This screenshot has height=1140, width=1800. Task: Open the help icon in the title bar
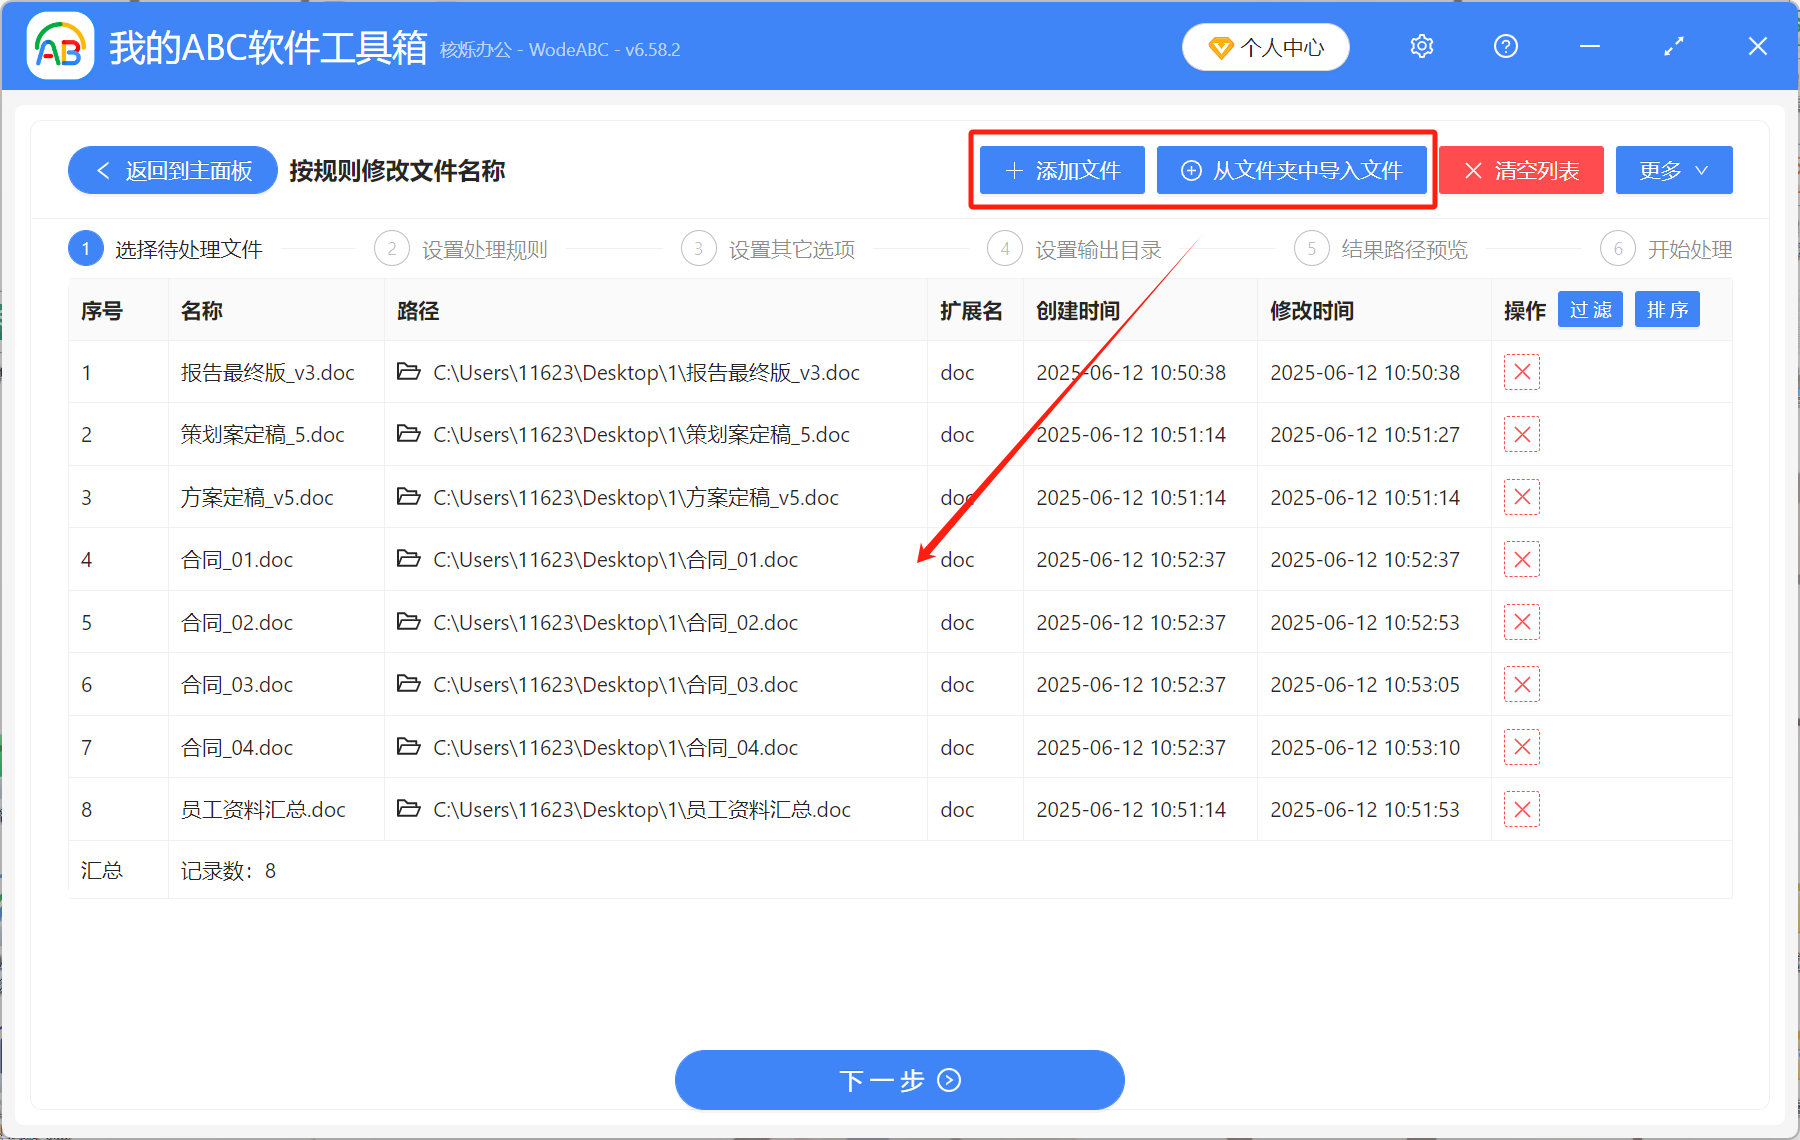(x=1505, y=46)
